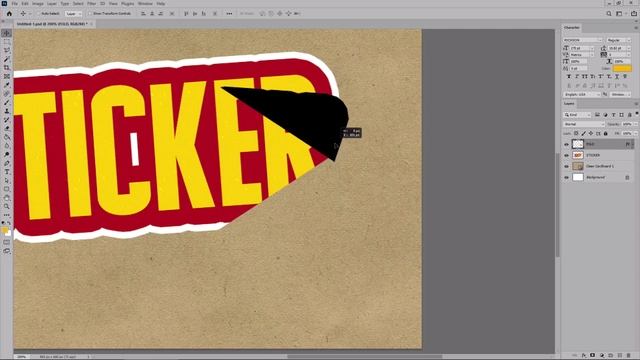Open the Auto-Select Layer dropdown
Image resolution: width=640 pixels, height=360 pixels.
tap(73, 13)
